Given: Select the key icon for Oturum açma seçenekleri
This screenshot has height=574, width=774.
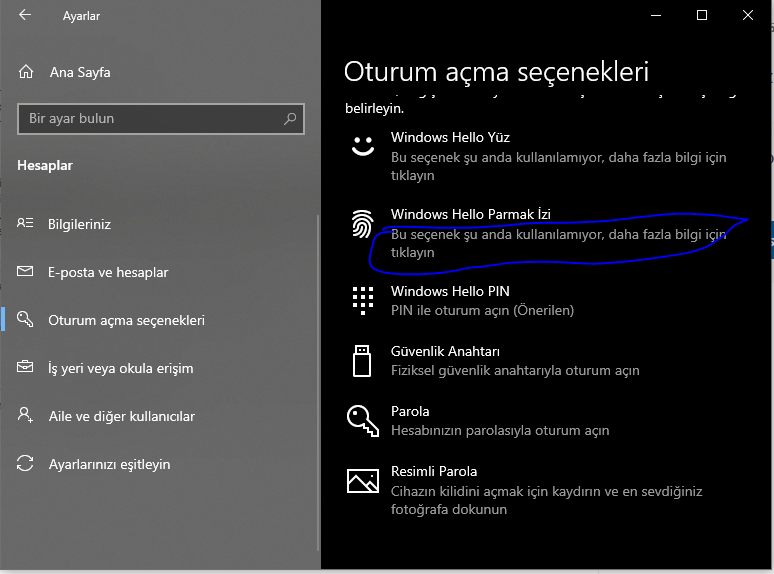Looking at the screenshot, I should pyautogui.click(x=25, y=319).
